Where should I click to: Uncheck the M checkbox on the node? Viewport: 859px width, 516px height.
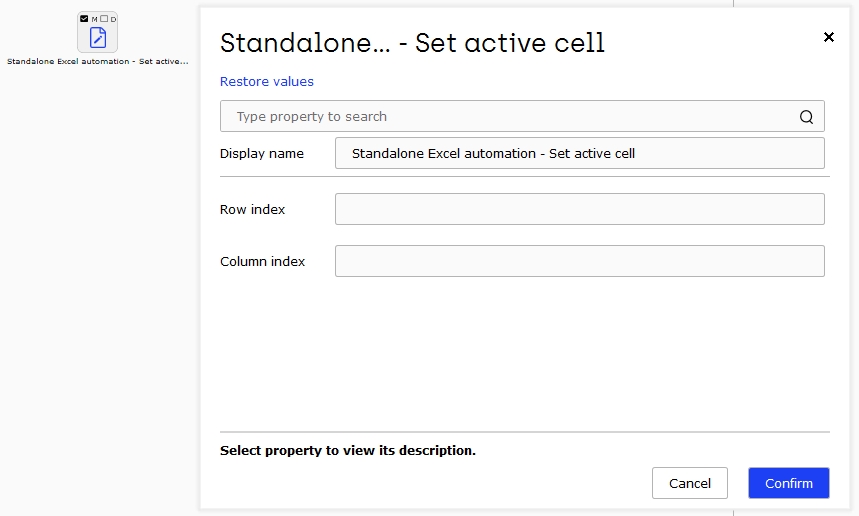click(x=84, y=19)
